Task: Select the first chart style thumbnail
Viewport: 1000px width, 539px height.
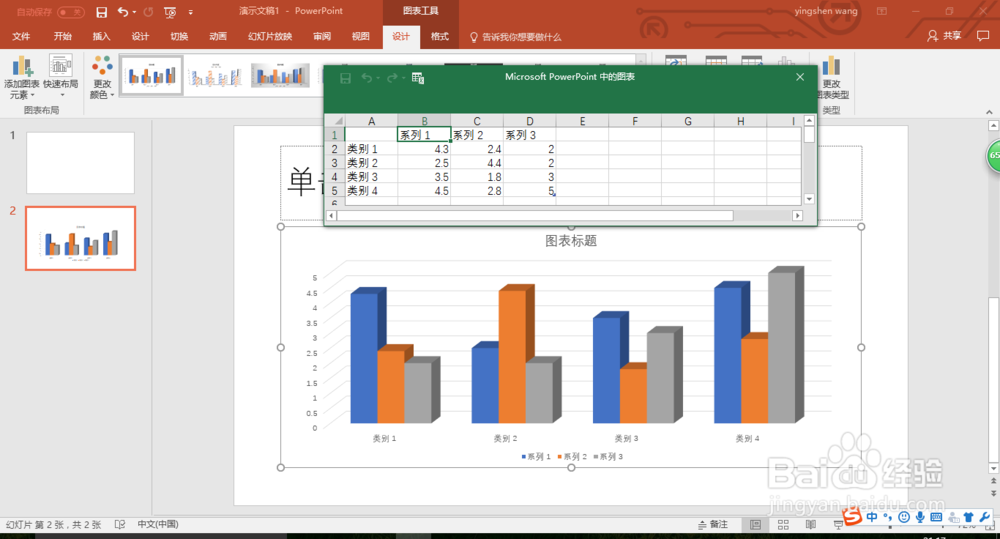Action: coord(152,76)
